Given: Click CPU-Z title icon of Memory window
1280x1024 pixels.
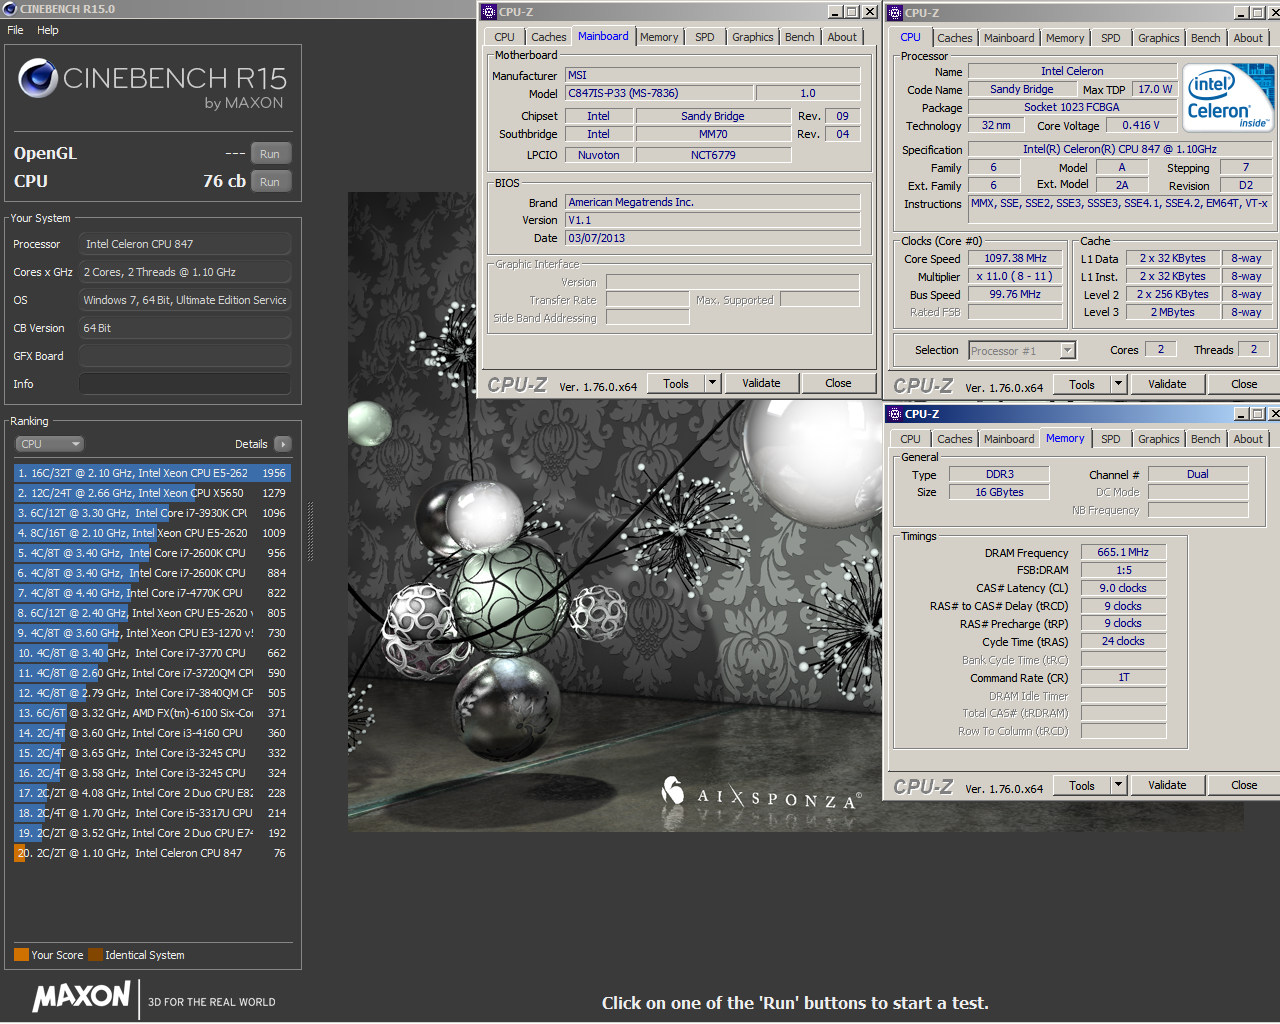Looking at the screenshot, I should click(895, 414).
